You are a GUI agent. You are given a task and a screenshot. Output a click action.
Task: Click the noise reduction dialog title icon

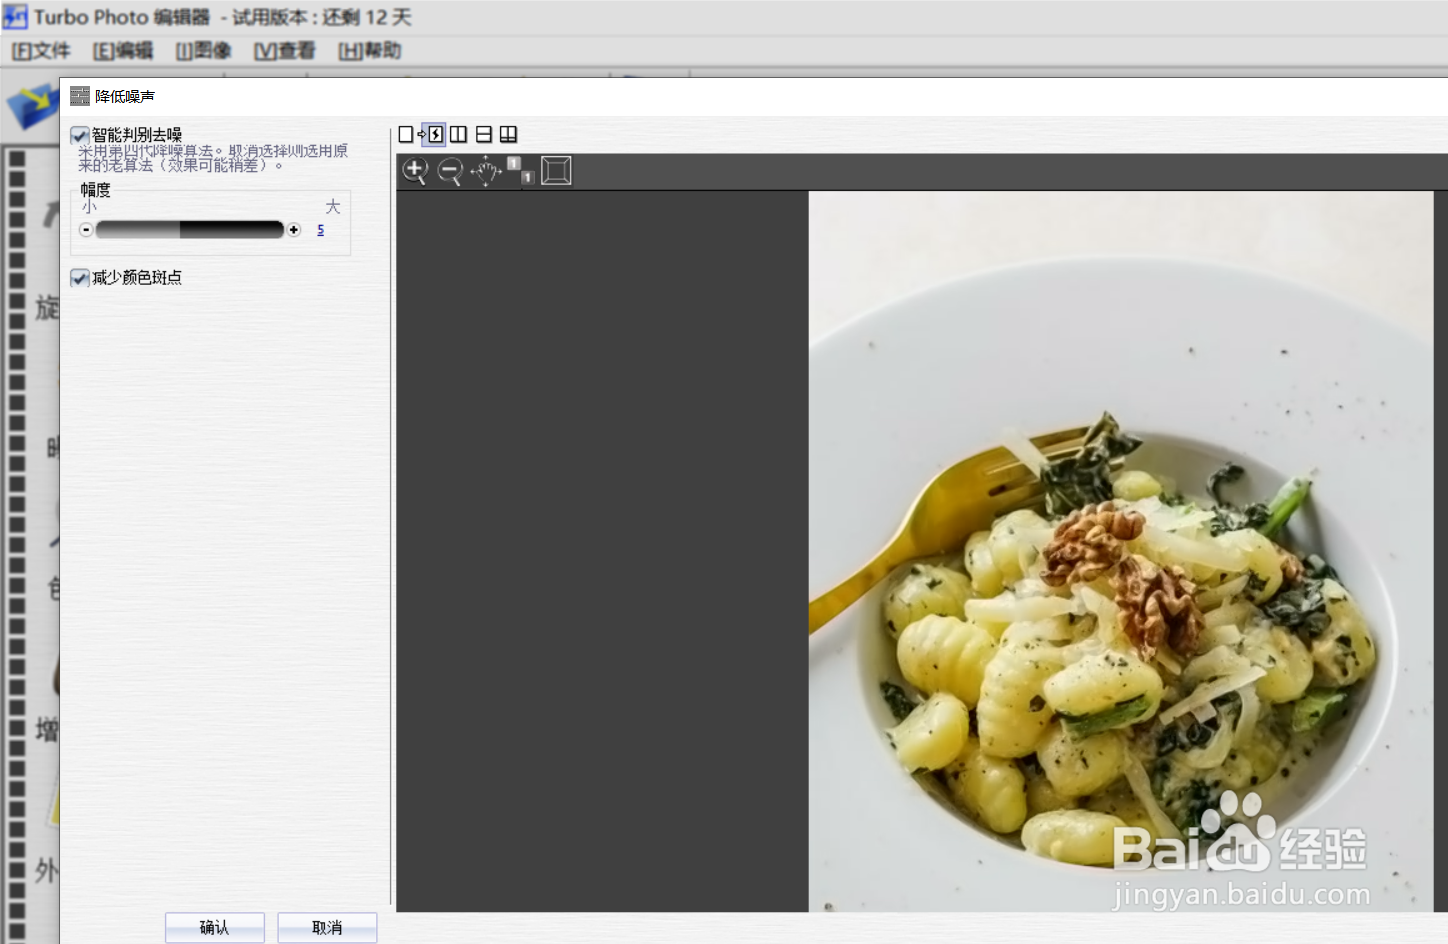[x=80, y=96]
